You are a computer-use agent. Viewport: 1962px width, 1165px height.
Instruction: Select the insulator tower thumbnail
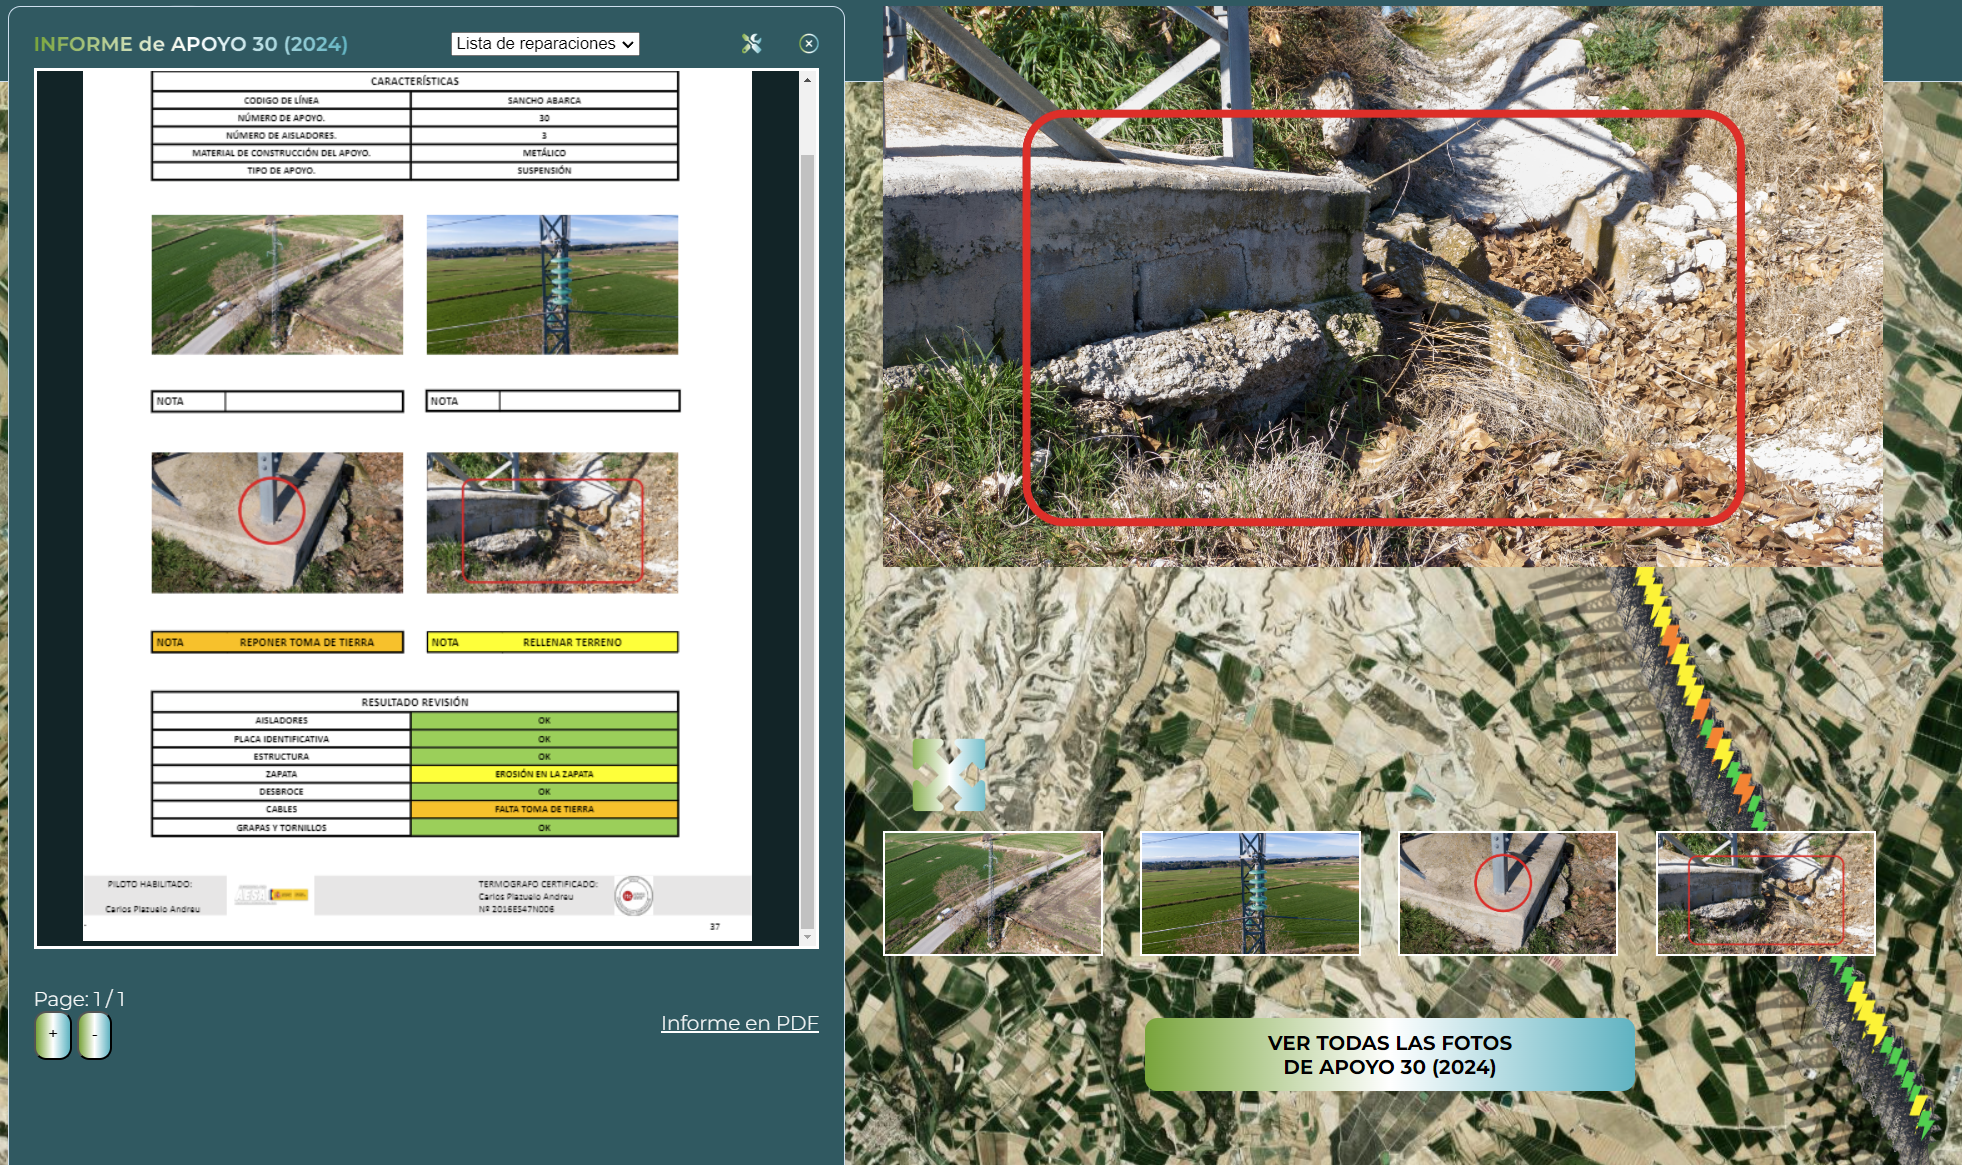tap(1250, 893)
